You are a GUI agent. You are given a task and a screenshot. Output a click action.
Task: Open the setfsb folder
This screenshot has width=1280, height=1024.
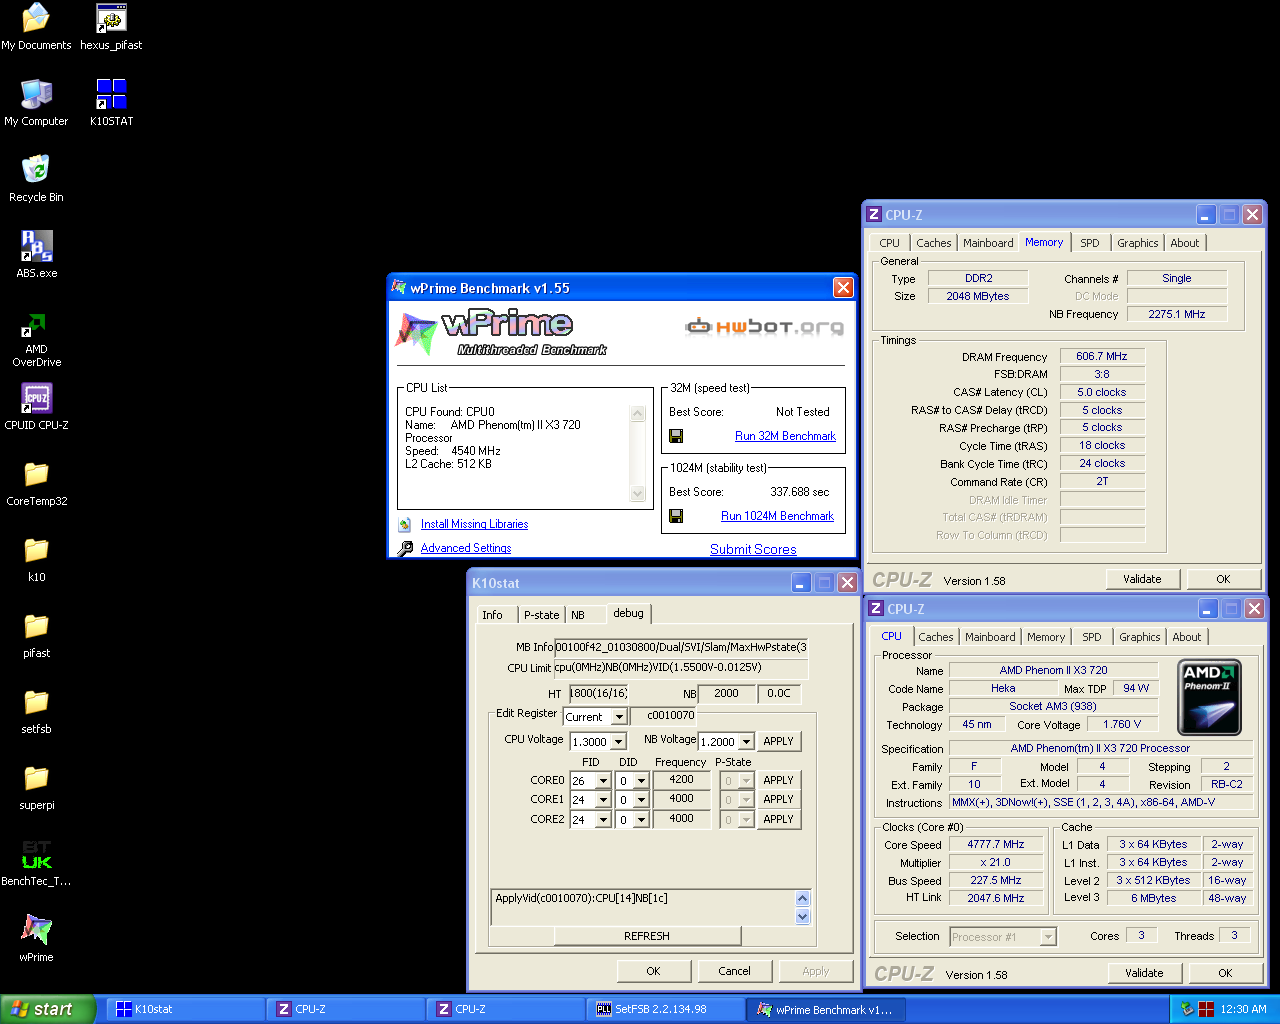(36, 711)
